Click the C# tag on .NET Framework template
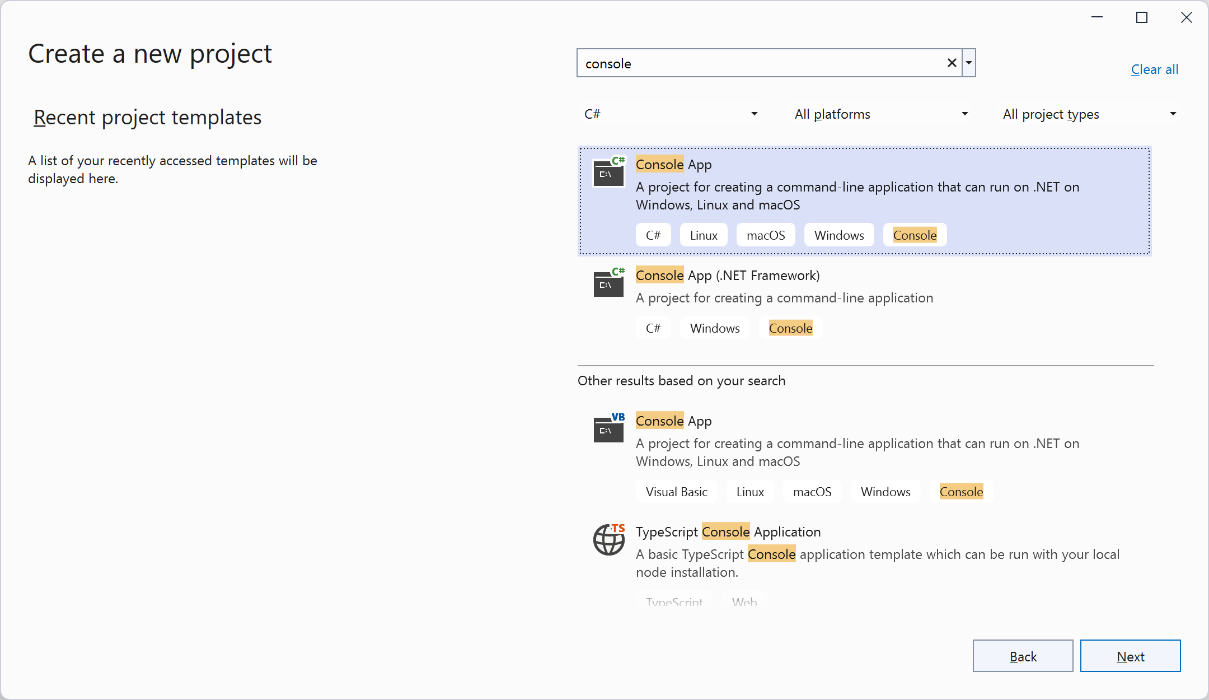The height and width of the screenshot is (700, 1209). (653, 328)
